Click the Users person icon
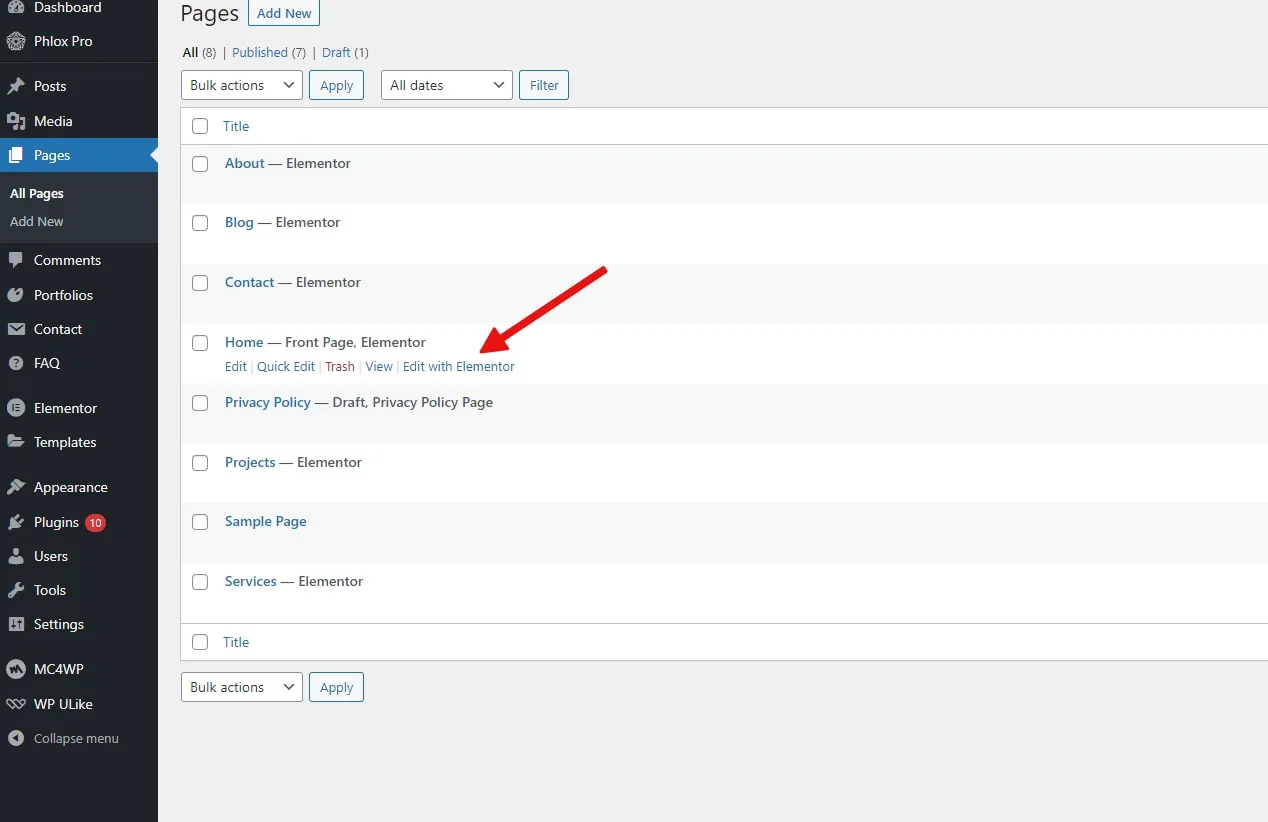This screenshot has width=1268, height=822. tap(16, 556)
